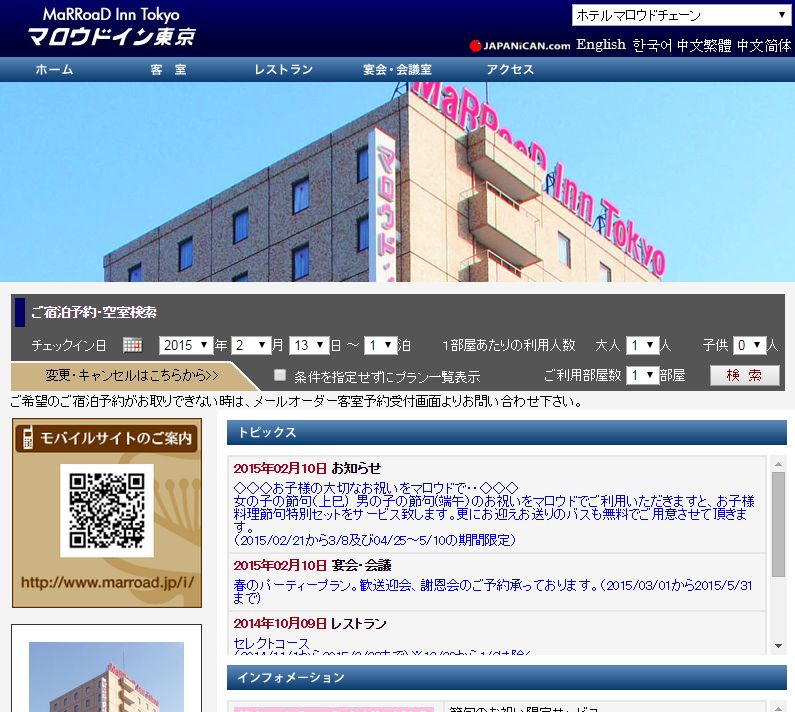This screenshot has height=712, width=795.
Task: Switch the language to 中文繁體
Action: 704,45
